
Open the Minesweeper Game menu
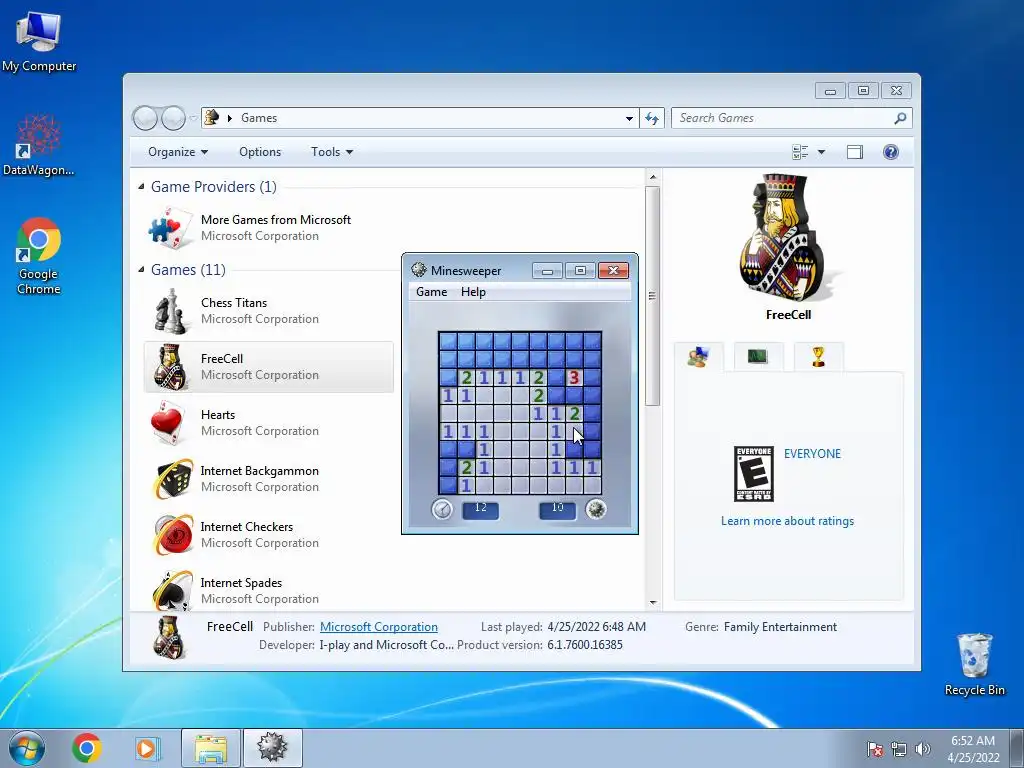432,292
